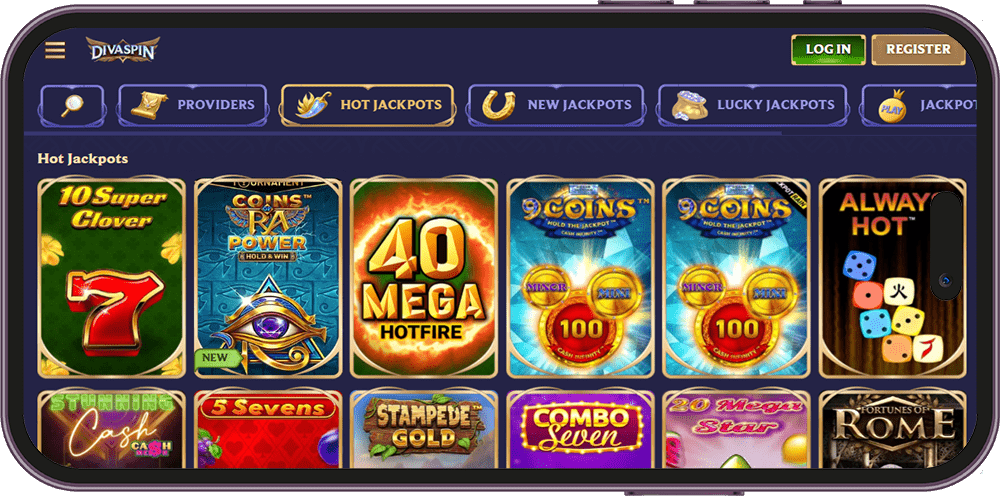This screenshot has height=496, width=1000.
Task: Launch Coins of Ra Power game
Action: (268, 277)
